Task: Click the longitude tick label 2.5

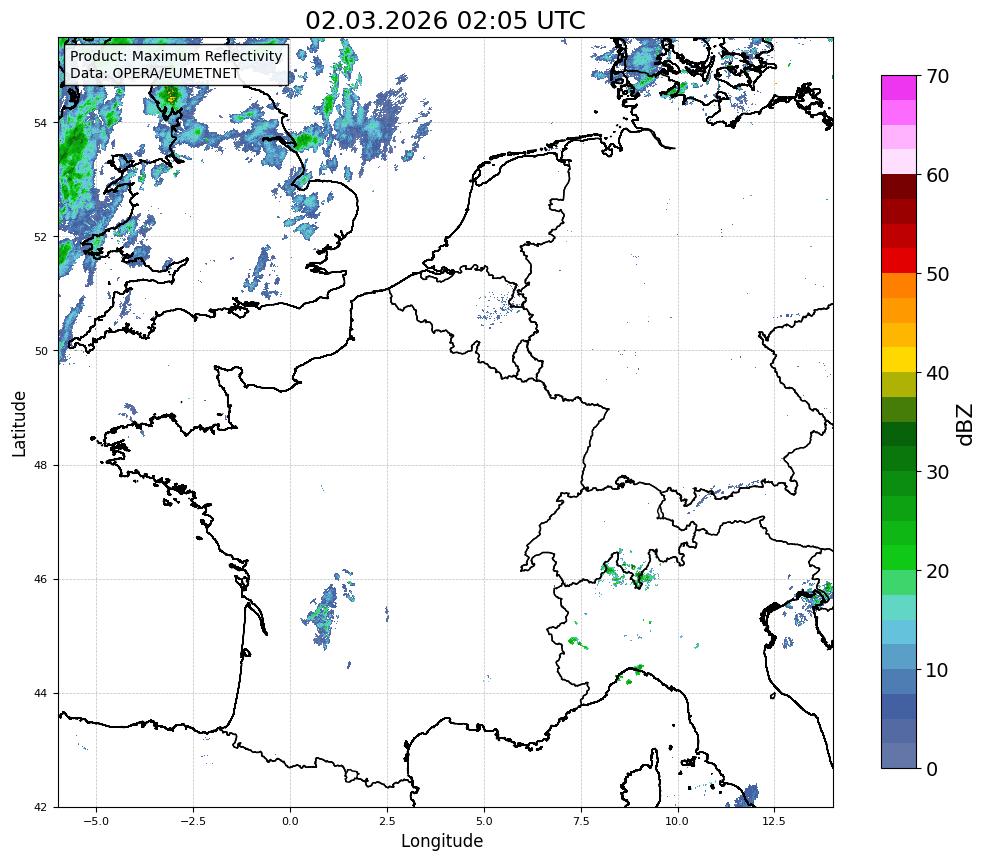Action: tap(387, 821)
